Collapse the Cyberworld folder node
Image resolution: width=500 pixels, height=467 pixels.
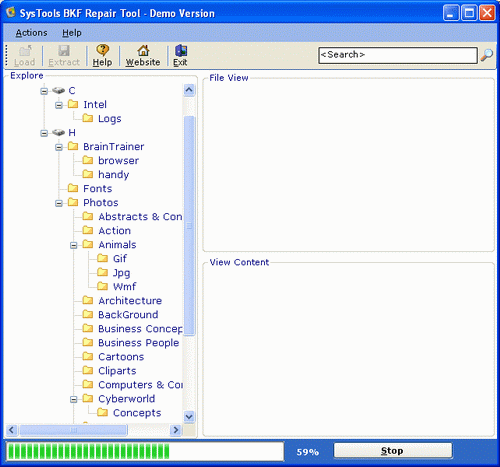(74, 399)
